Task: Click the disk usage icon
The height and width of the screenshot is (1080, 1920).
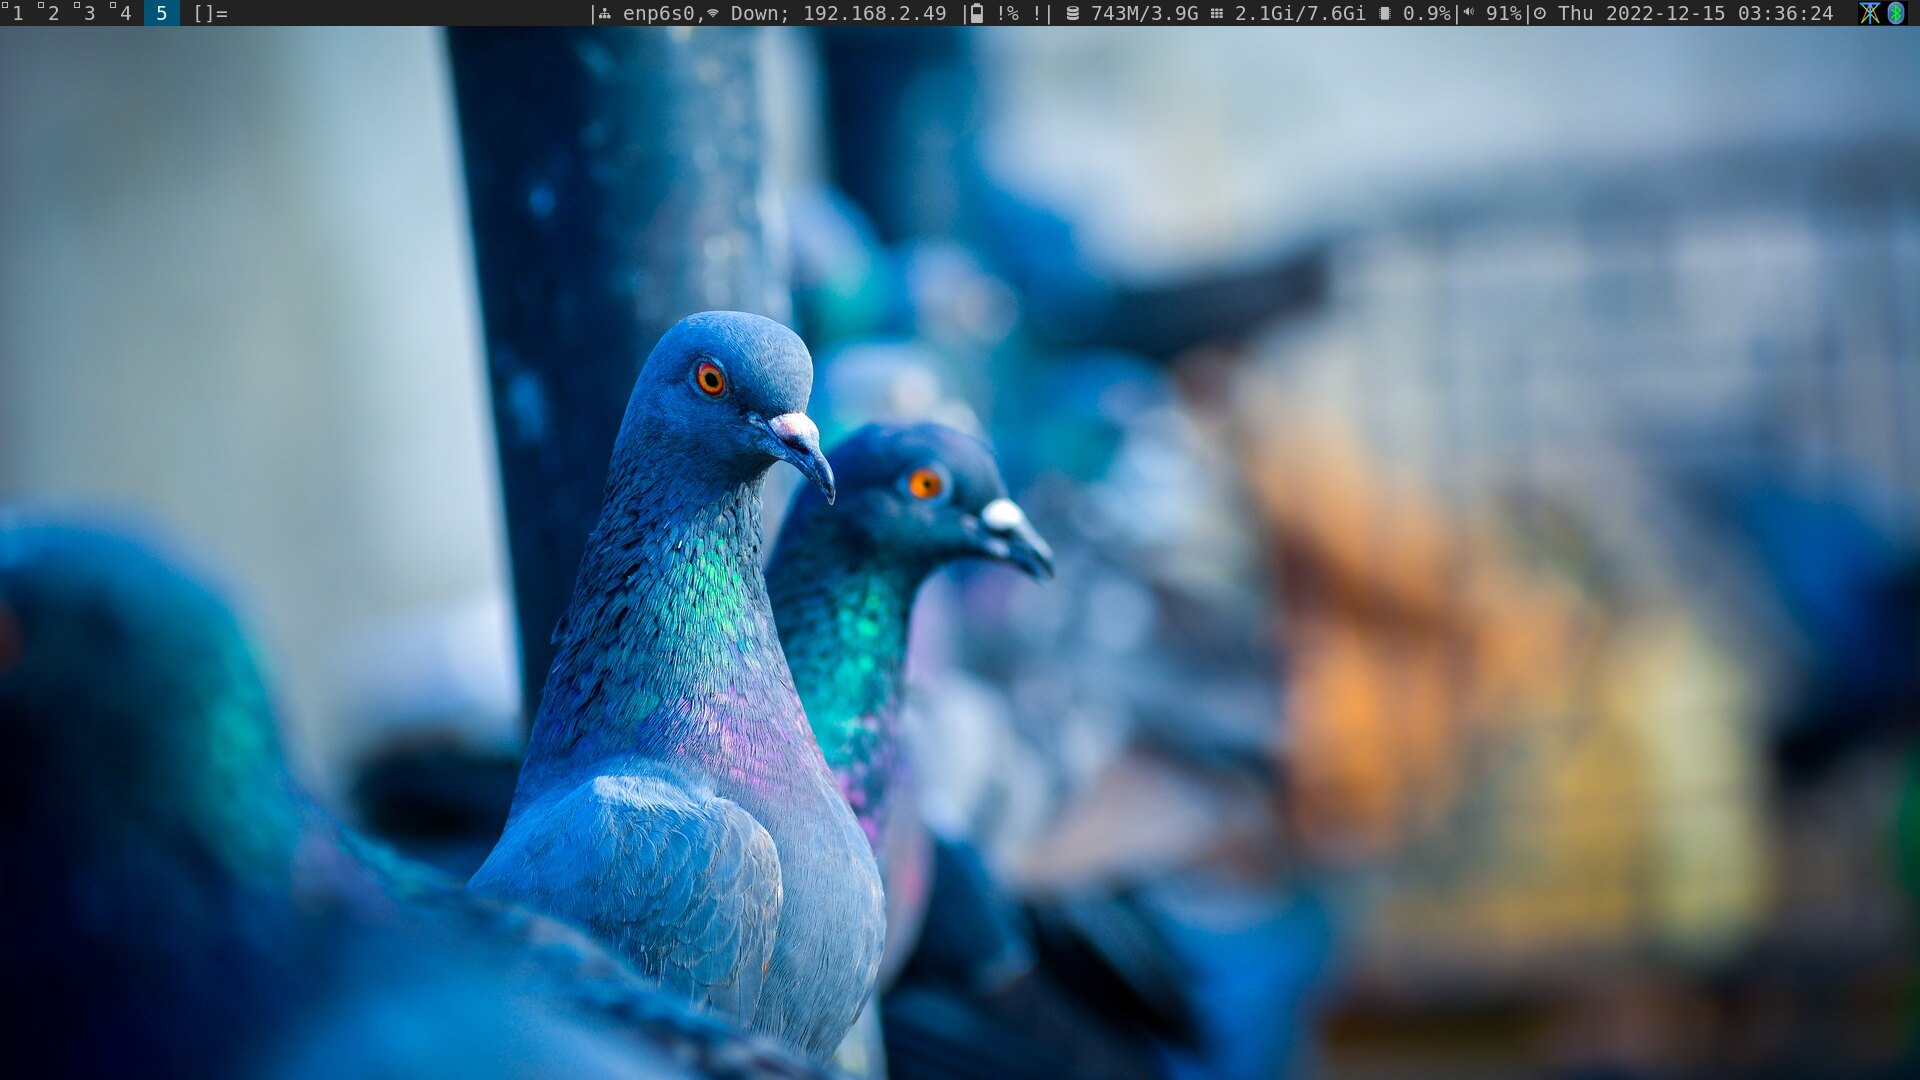Action: (x=1073, y=14)
